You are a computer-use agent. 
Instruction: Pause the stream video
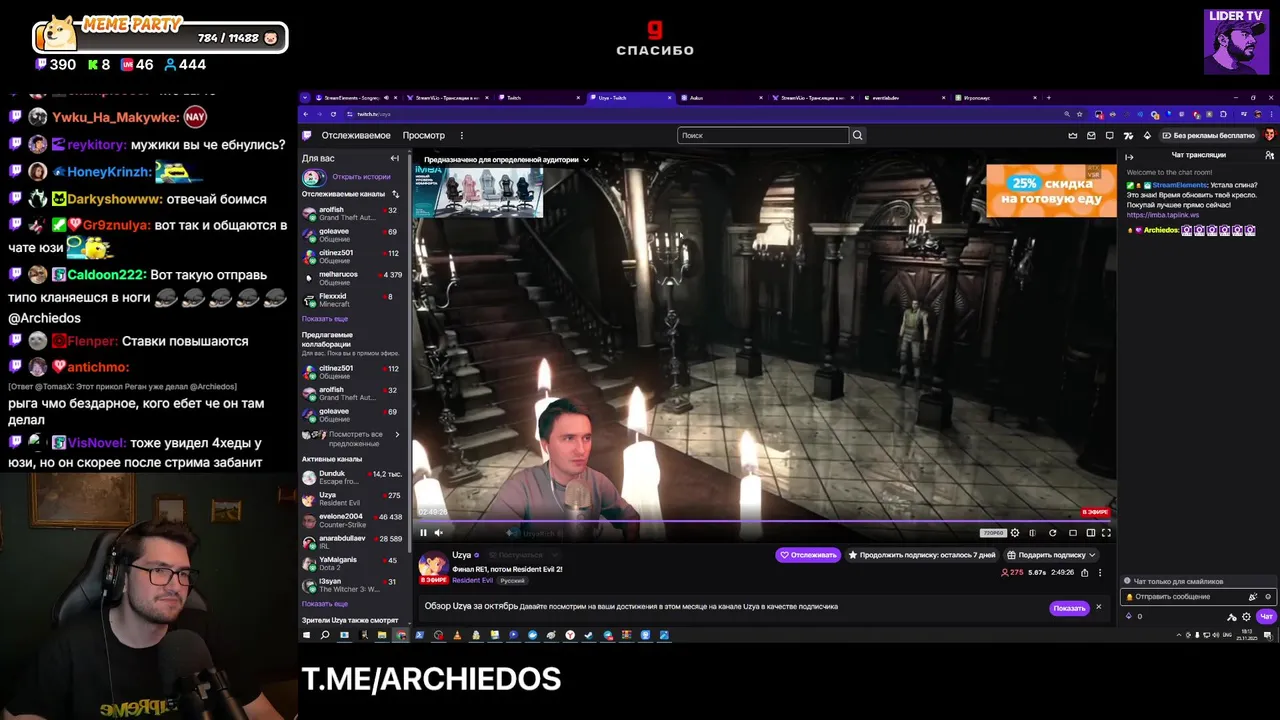point(423,533)
